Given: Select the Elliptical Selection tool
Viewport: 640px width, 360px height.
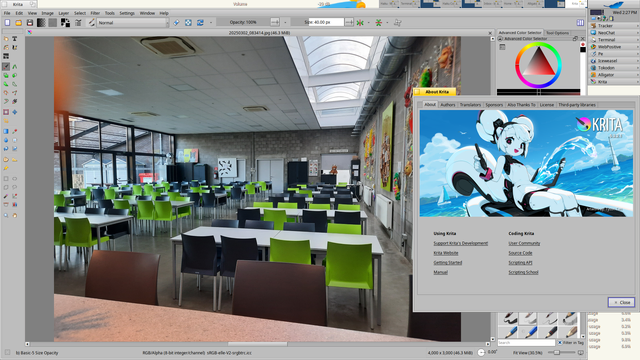Looking at the screenshot, I should pyautogui.click(x=15, y=179).
